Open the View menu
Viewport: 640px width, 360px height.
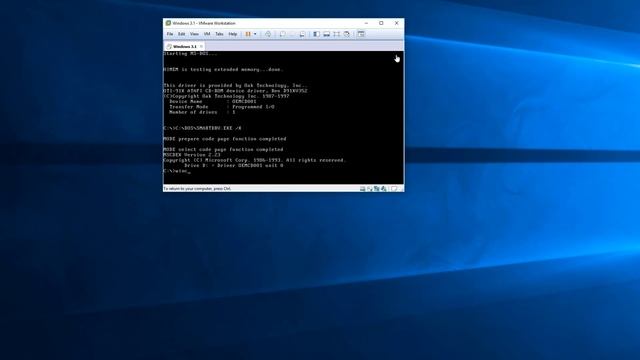coord(194,34)
